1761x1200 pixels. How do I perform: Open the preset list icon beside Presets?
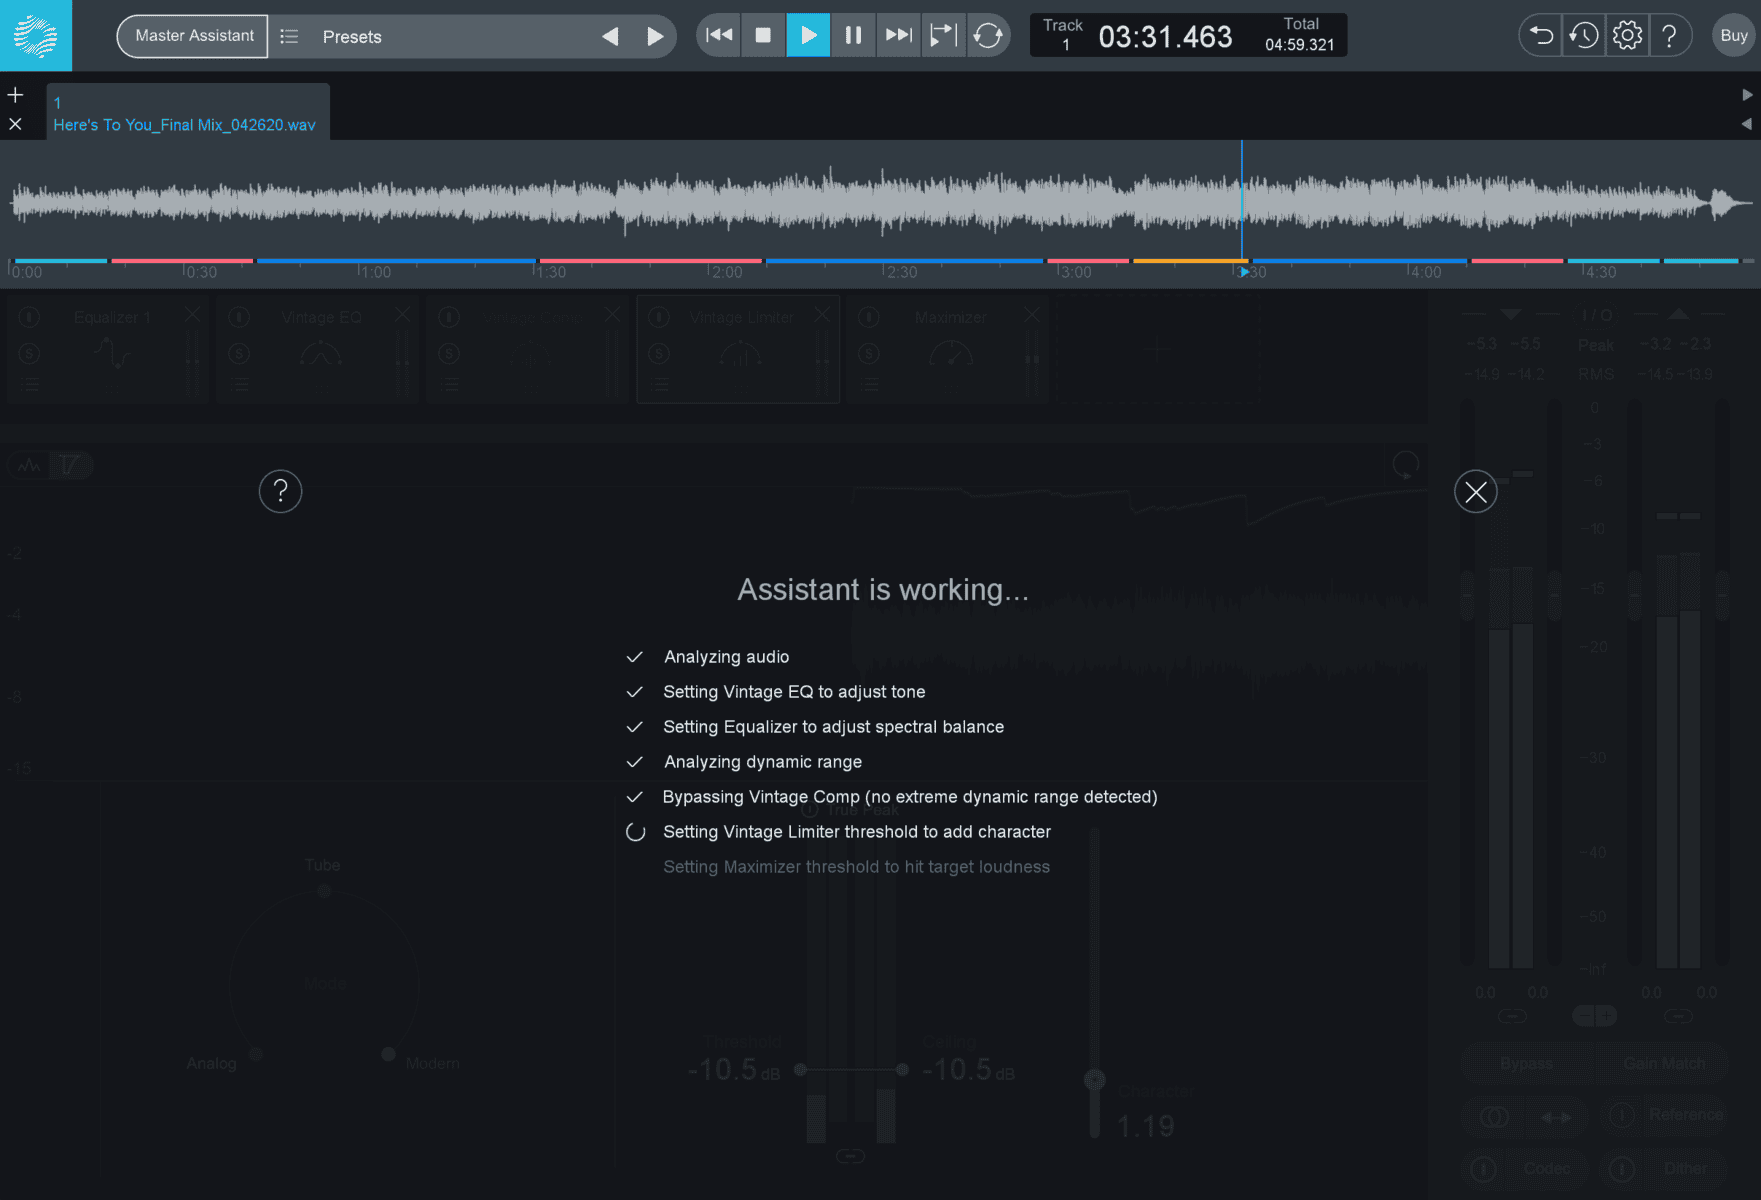[289, 37]
